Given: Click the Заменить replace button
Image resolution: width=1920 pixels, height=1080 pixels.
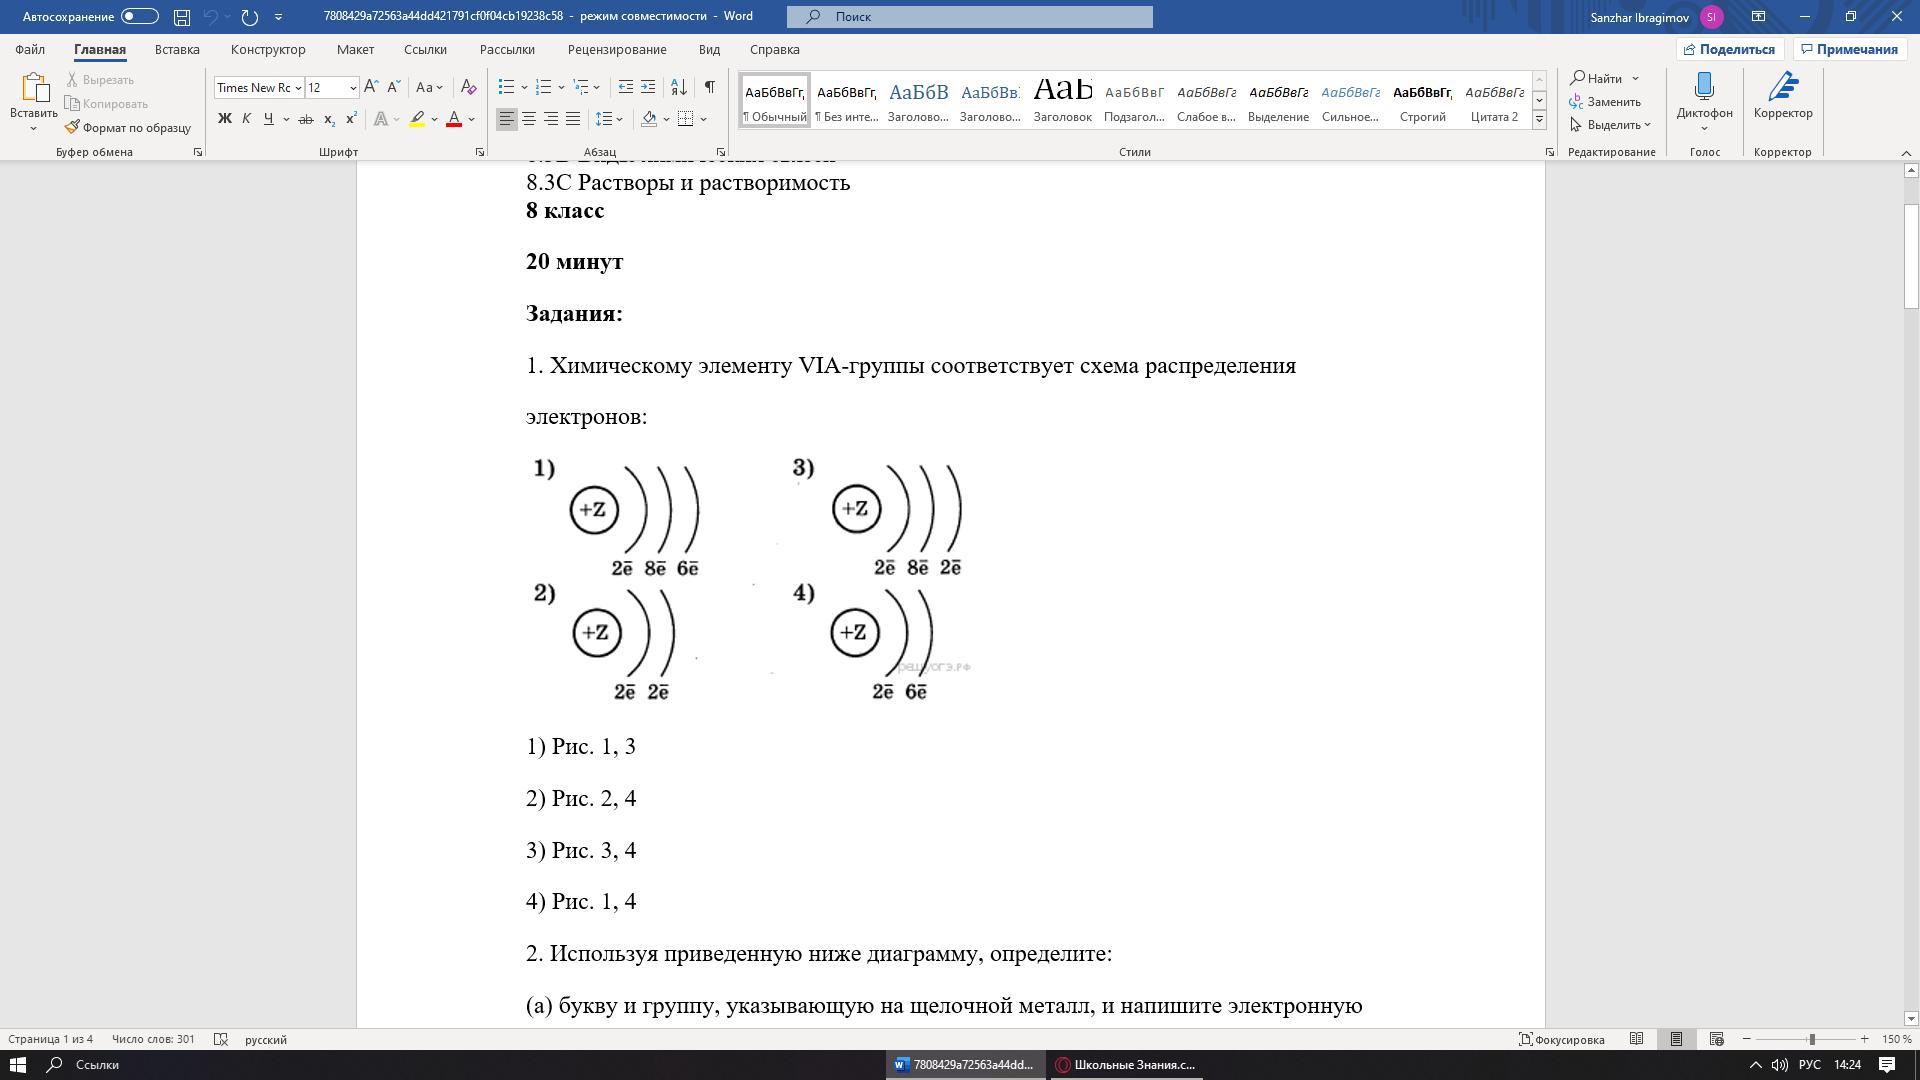Looking at the screenshot, I should tap(1606, 102).
